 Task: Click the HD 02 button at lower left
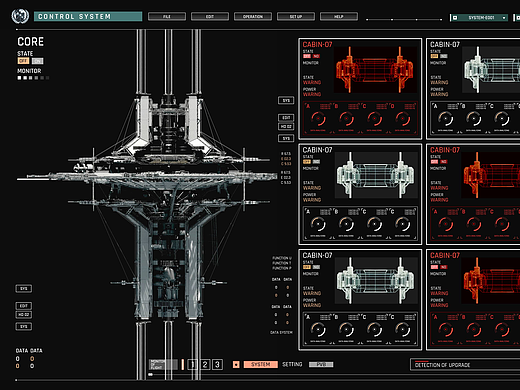click(24, 314)
